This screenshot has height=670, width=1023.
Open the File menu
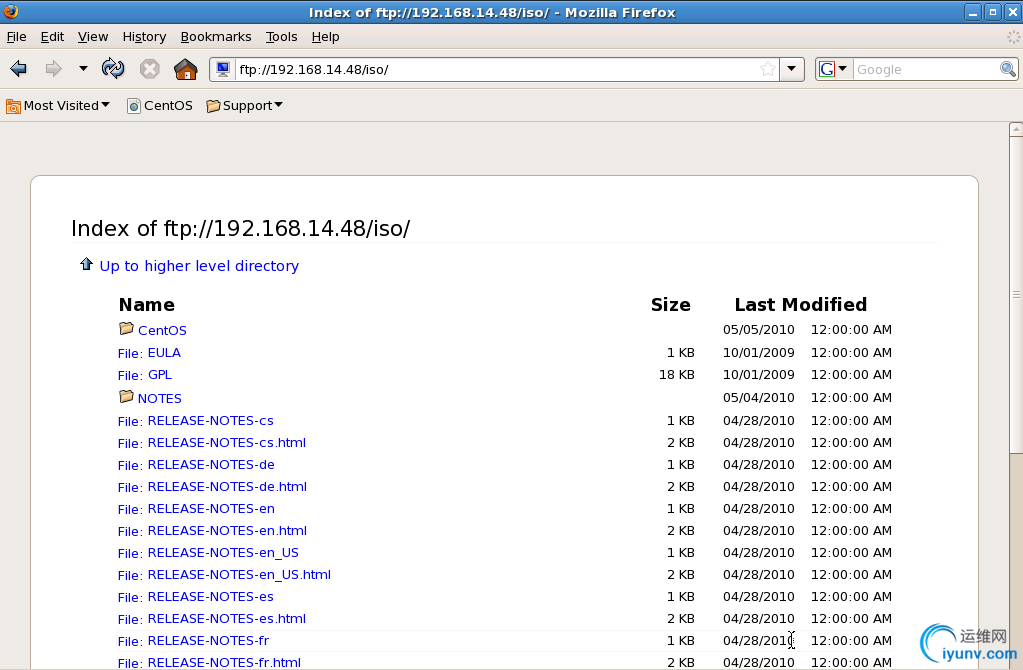click(x=16, y=37)
